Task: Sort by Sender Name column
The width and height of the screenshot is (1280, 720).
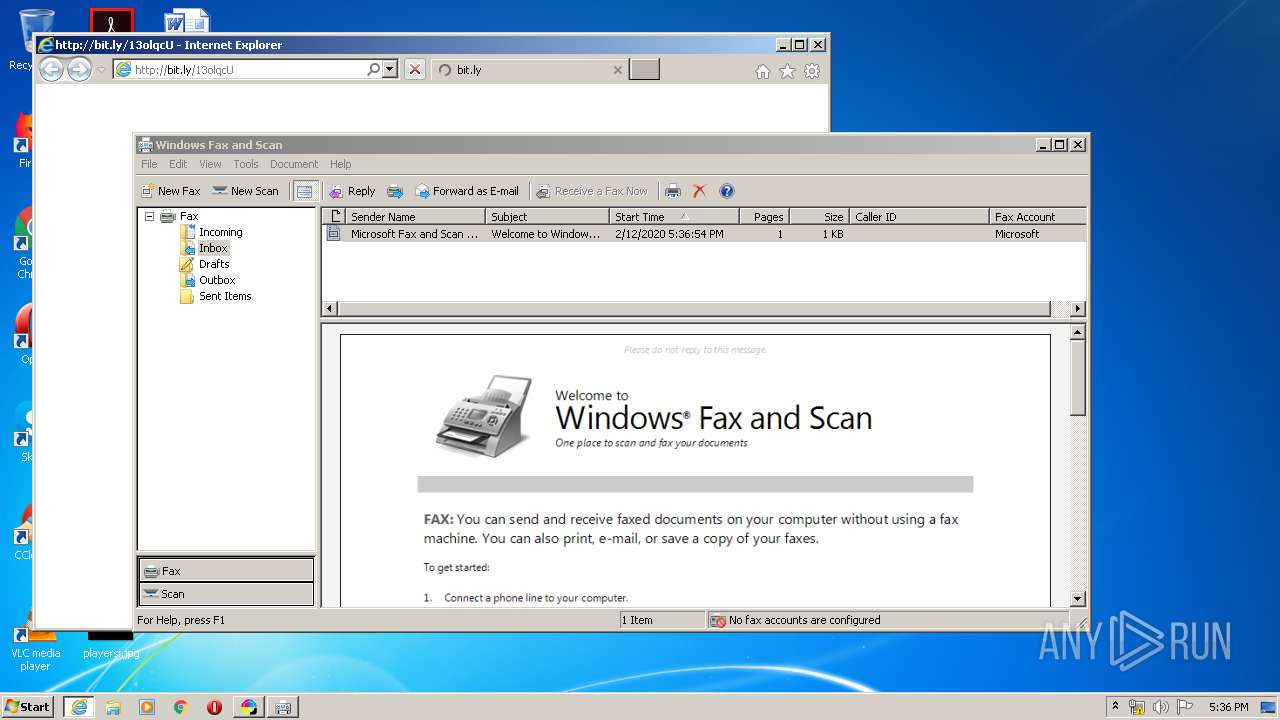Action: tap(415, 216)
